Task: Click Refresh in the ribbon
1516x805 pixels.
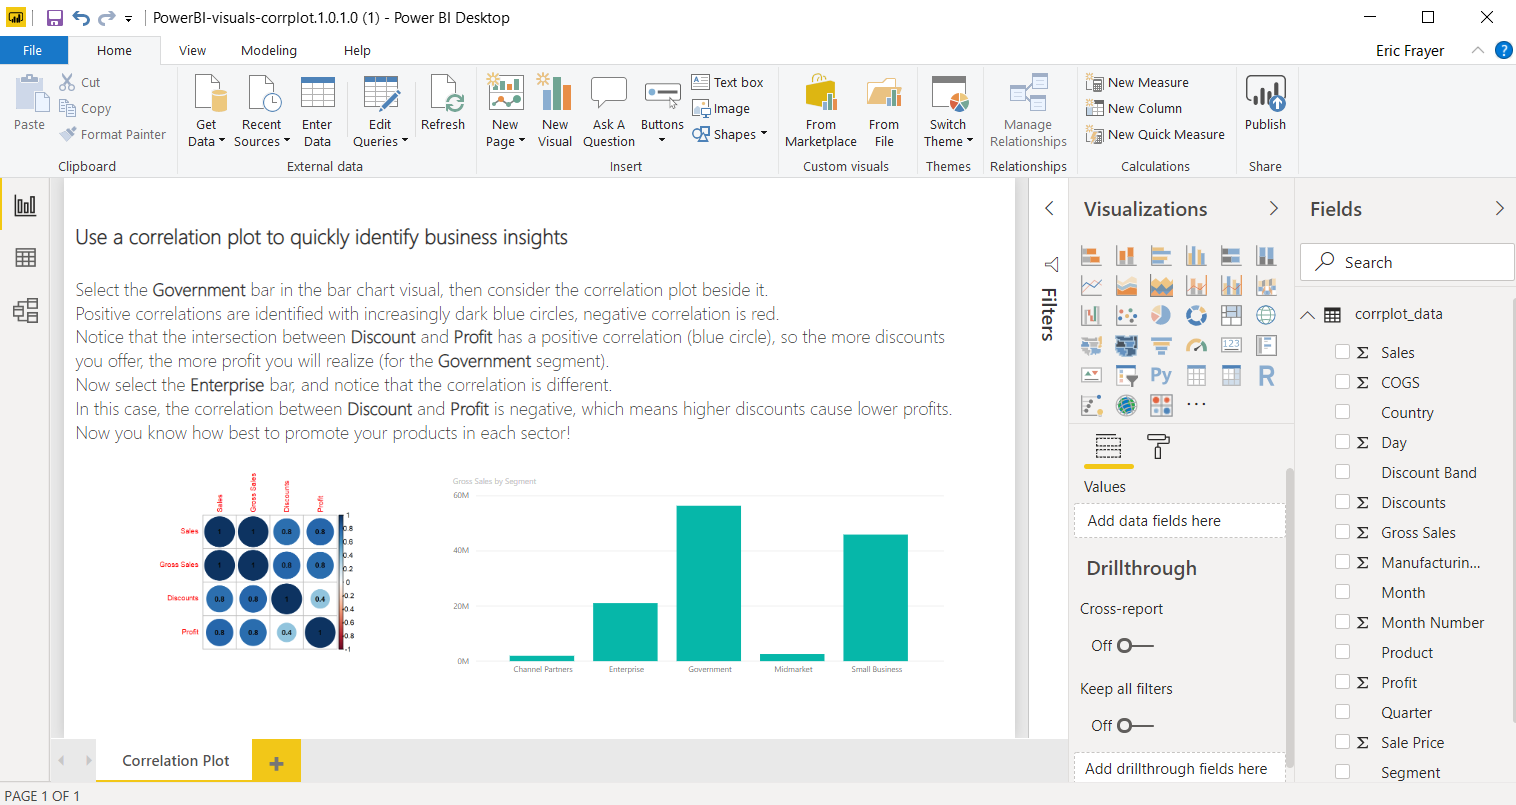Action: pos(443,103)
